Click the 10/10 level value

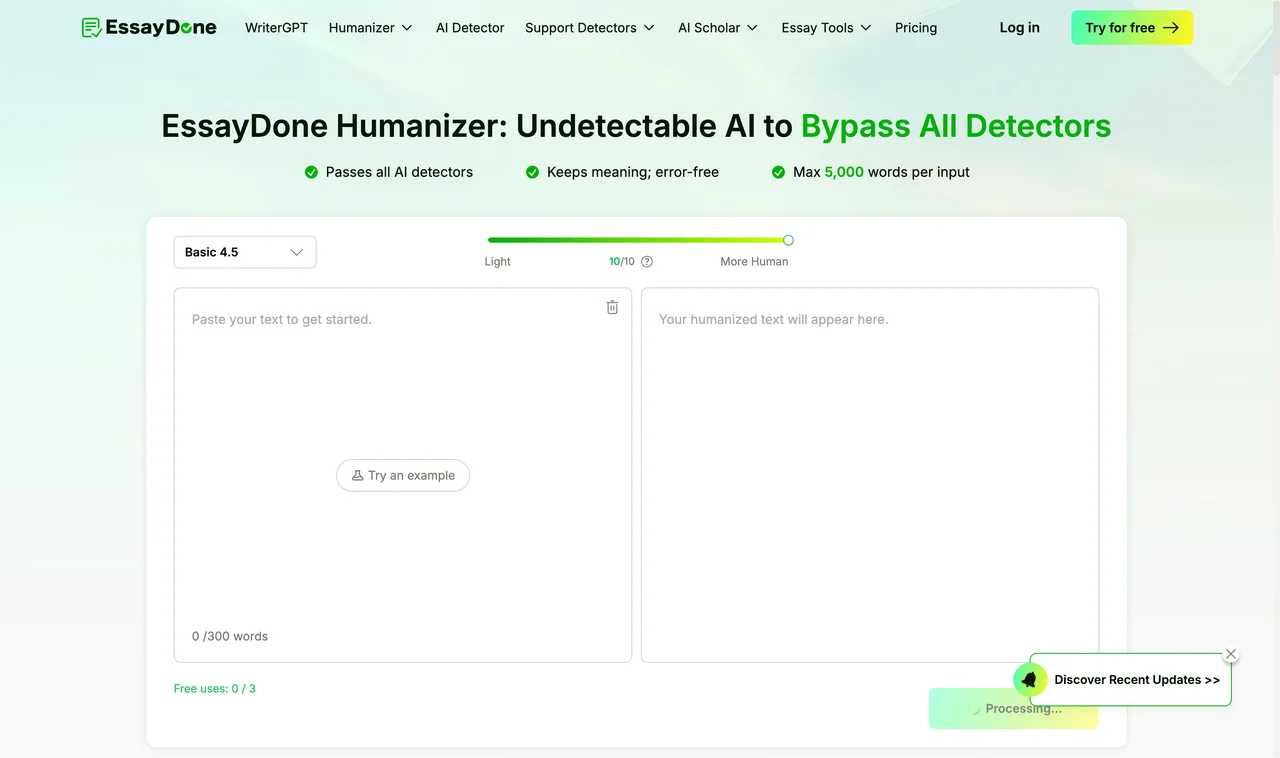point(622,262)
